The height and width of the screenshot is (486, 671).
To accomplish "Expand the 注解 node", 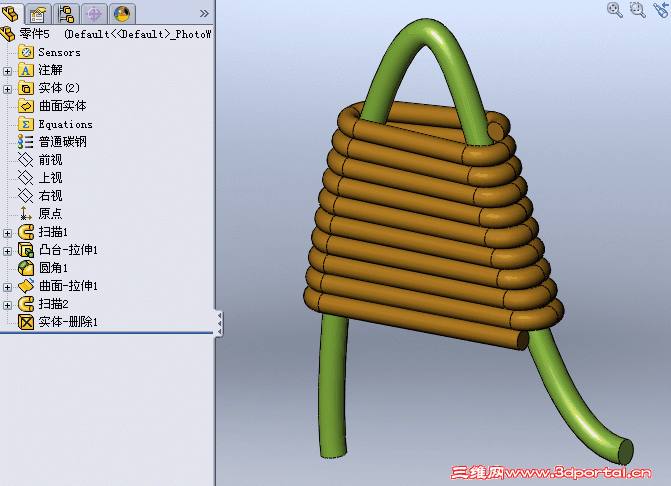I will [7, 71].
